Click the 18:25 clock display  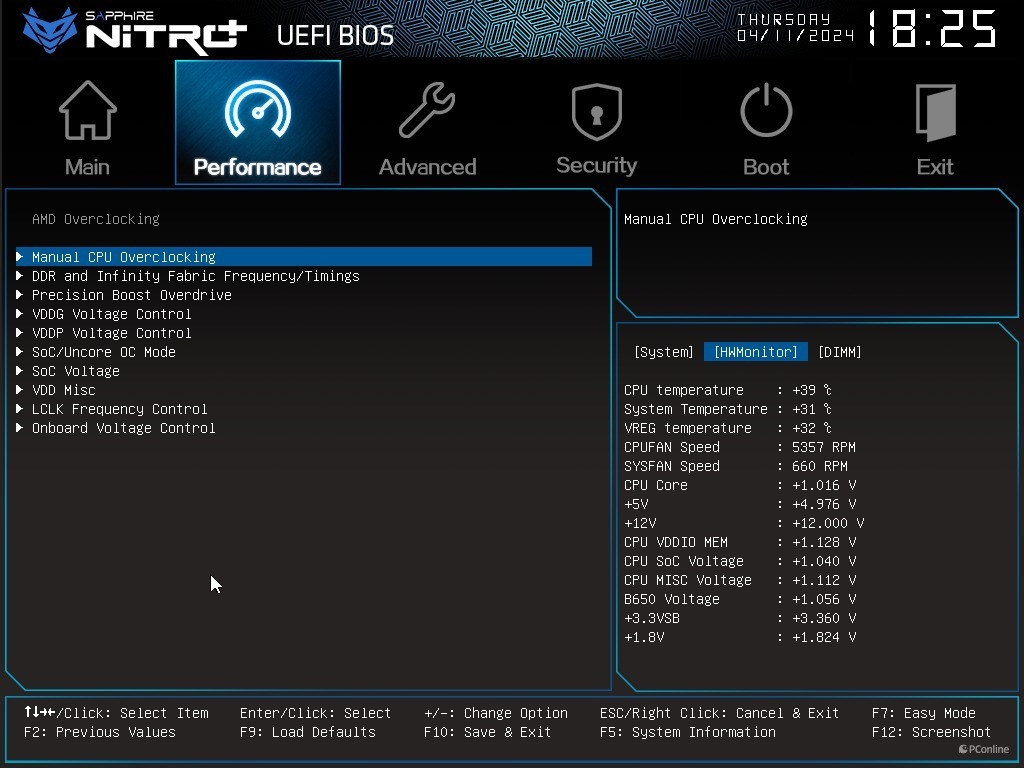click(x=933, y=29)
